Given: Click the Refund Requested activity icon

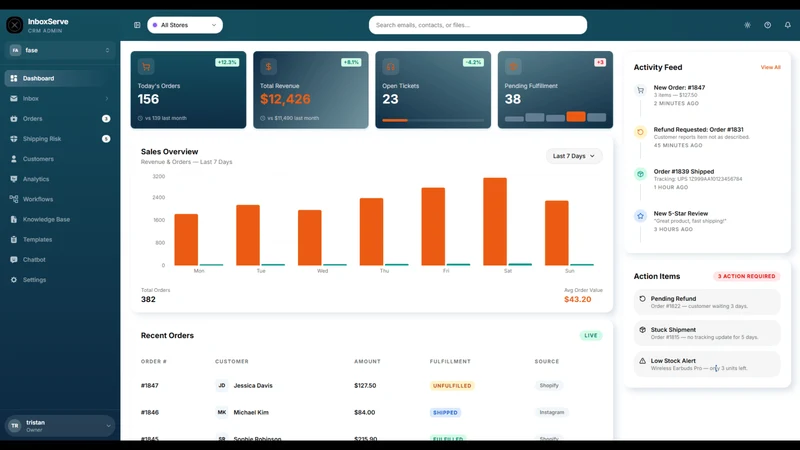Looking at the screenshot, I should coord(640,132).
